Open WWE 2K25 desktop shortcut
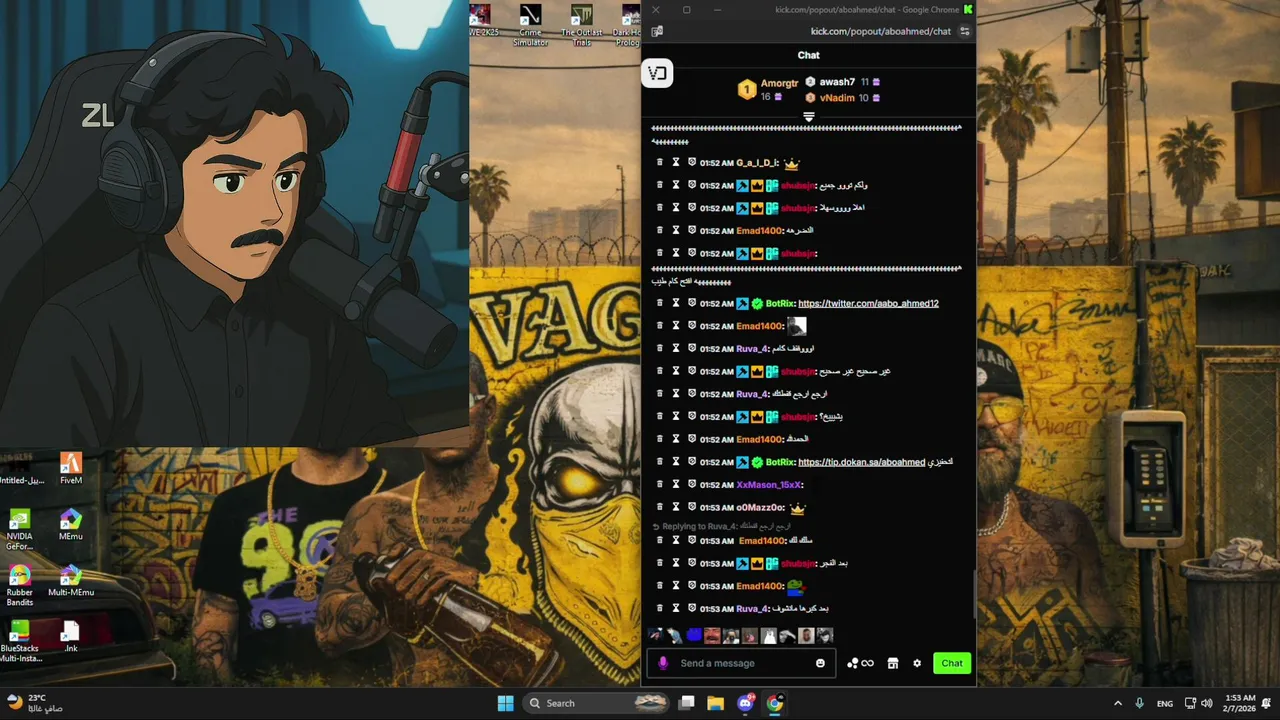The height and width of the screenshot is (720, 1280). [x=483, y=20]
